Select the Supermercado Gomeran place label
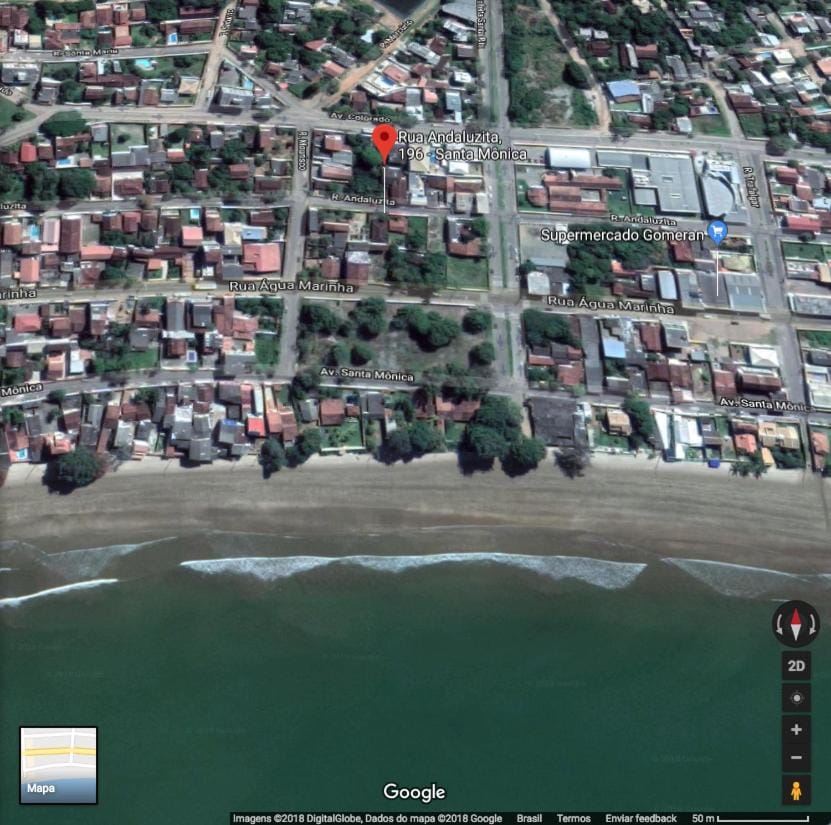Viewport: 831px width, 825px height. click(x=622, y=235)
